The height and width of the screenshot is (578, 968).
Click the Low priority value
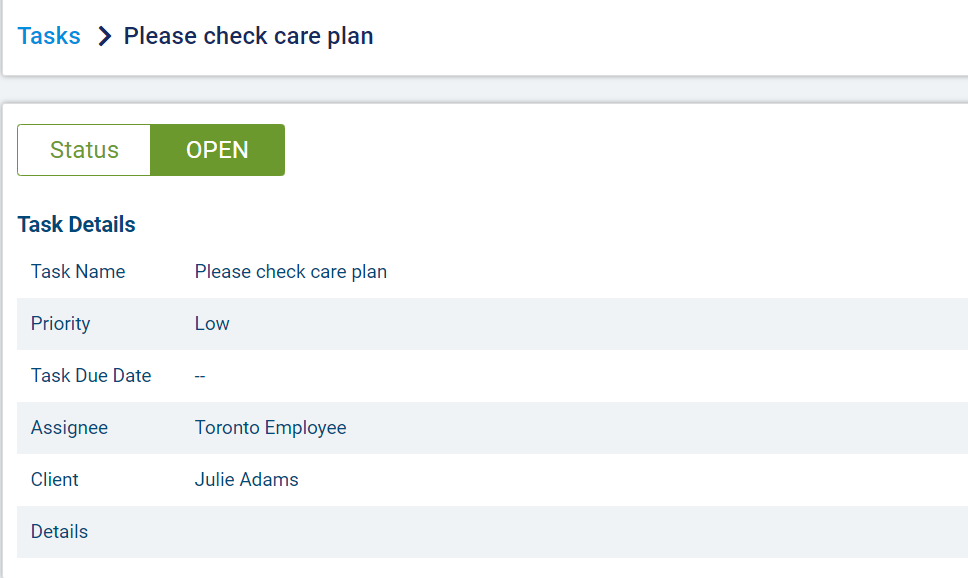coord(212,324)
